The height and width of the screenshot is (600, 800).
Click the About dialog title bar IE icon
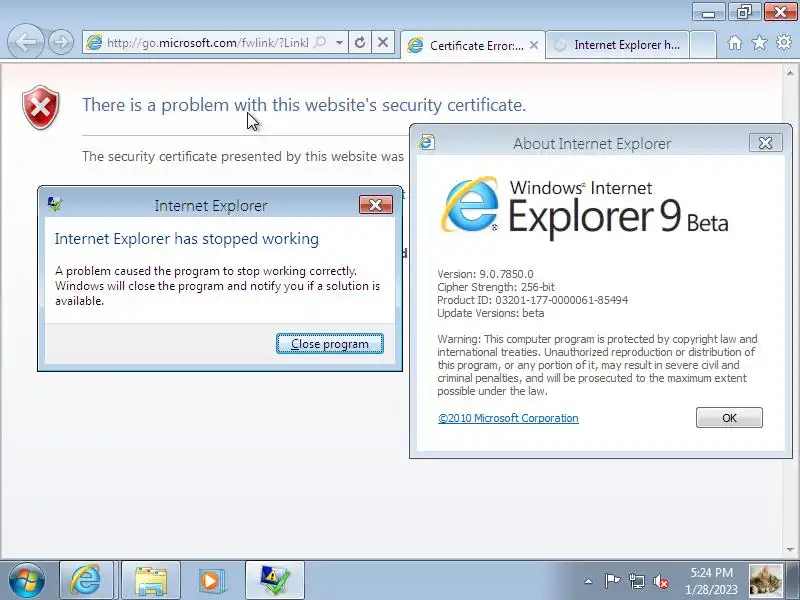(x=427, y=142)
